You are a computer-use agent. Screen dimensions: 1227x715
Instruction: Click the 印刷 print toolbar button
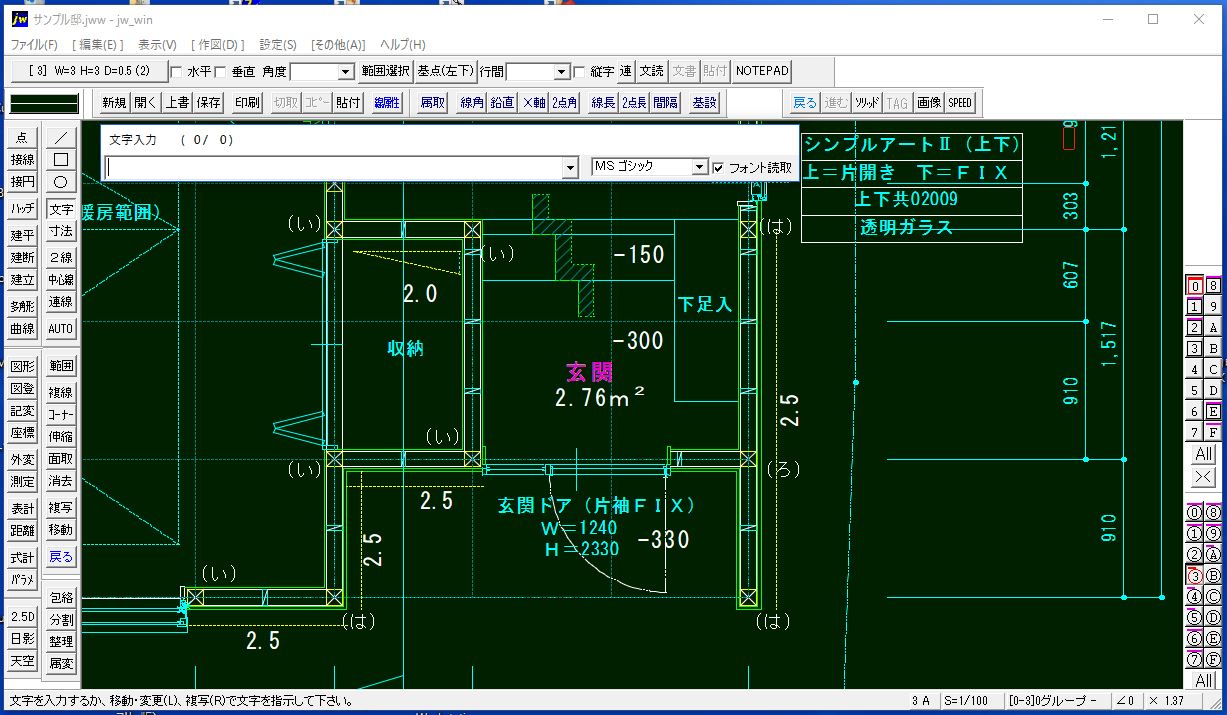pyautogui.click(x=247, y=102)
